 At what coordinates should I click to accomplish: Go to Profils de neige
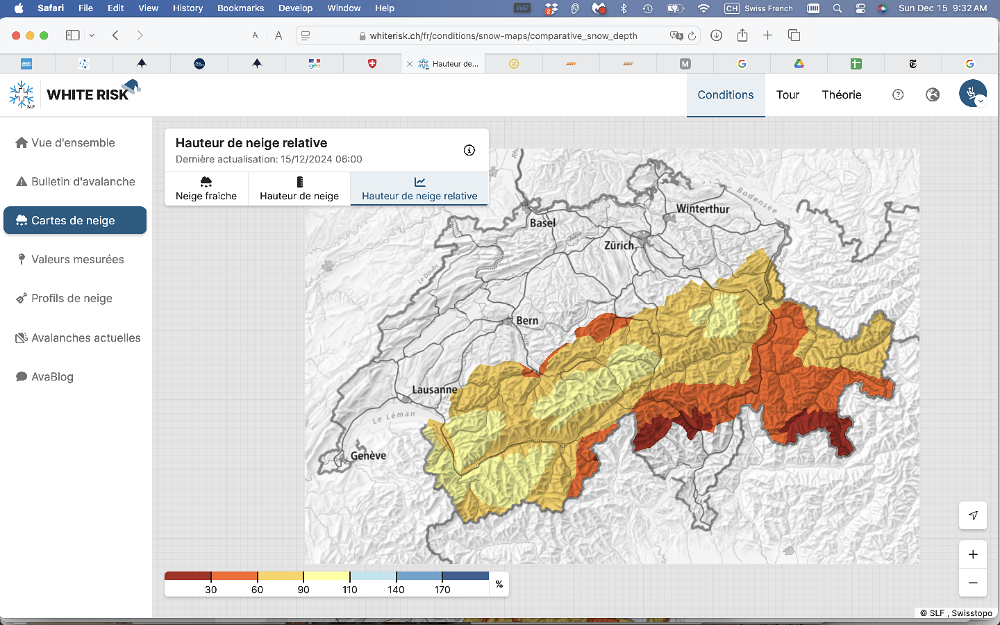click(x=64, y=298)
